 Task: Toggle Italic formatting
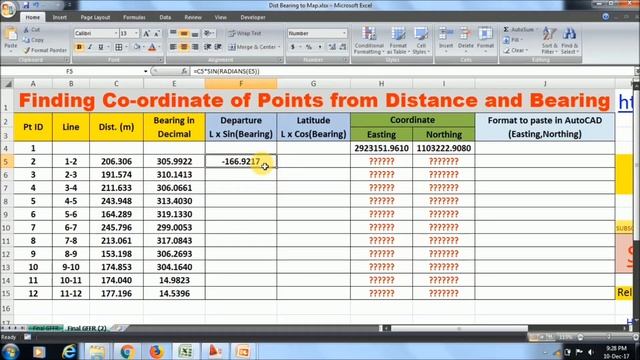(x=90, y=47)
